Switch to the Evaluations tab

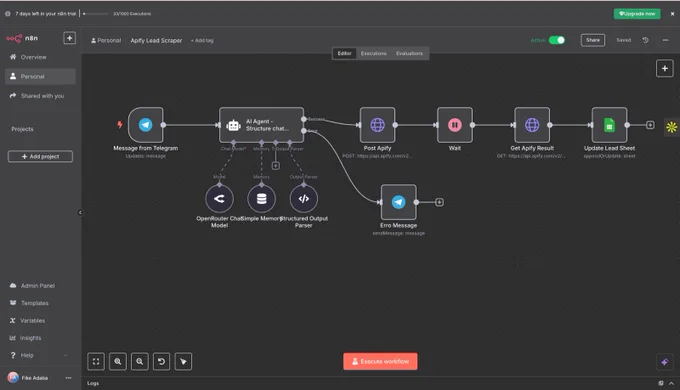point(409,53)
